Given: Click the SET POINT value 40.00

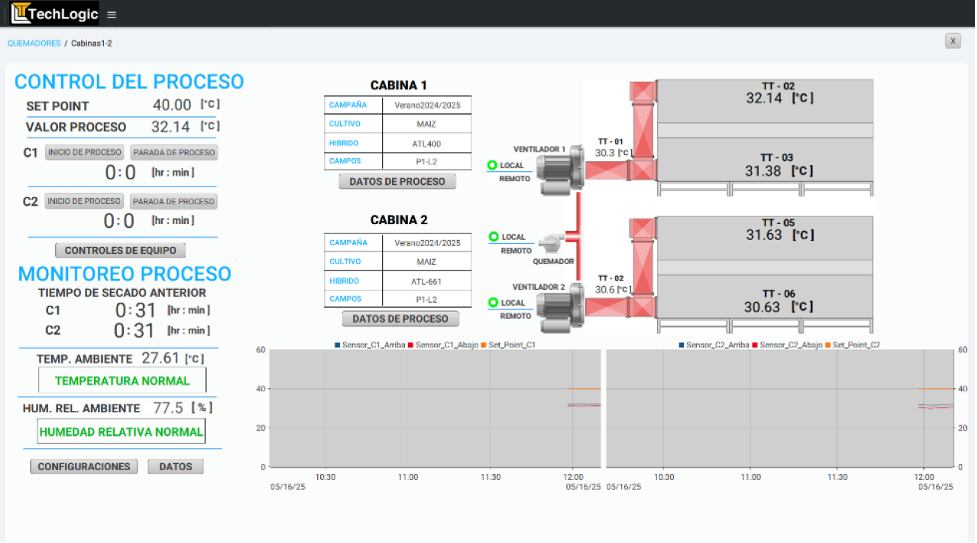Looking at the screenshot, I should (x=171, y=105).
